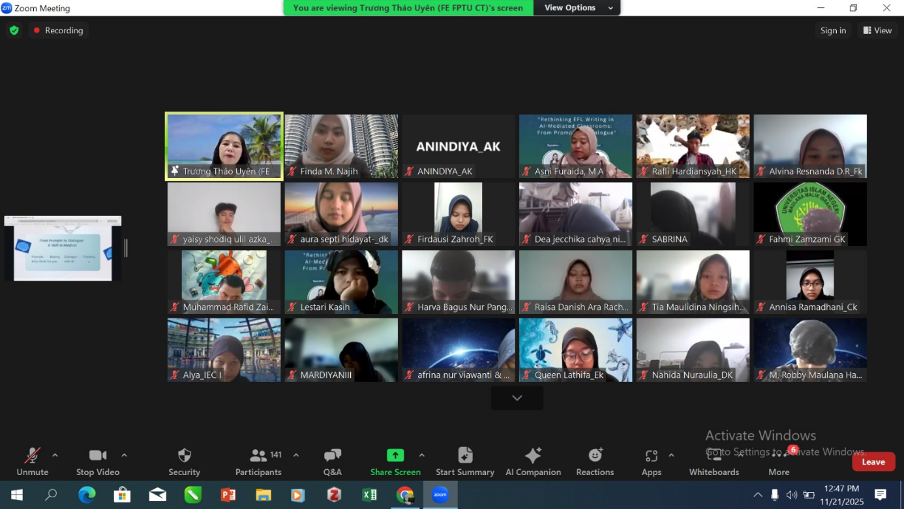
Task: Open Whiteboards
Action: click(714, 456)
